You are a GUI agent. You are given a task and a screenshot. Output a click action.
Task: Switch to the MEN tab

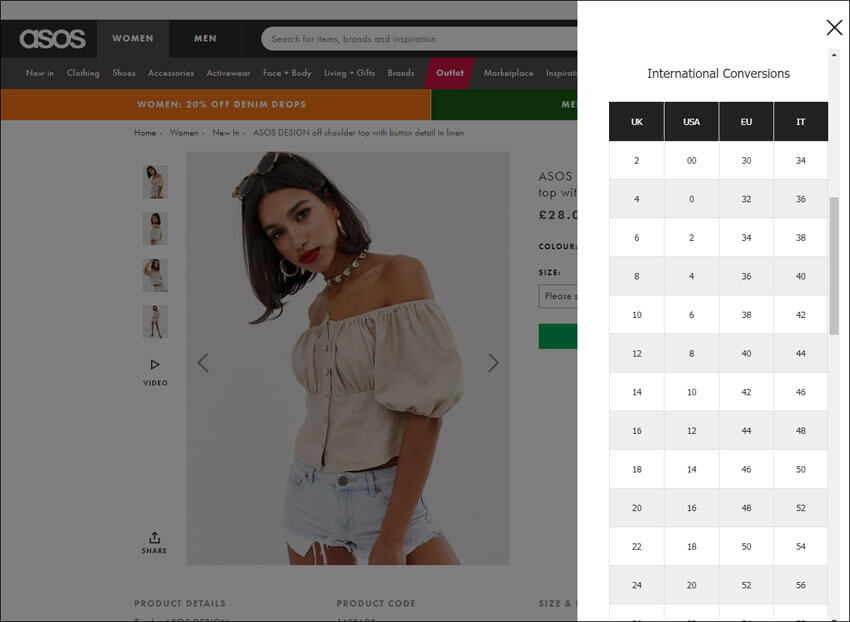click(x=205, y=39)
